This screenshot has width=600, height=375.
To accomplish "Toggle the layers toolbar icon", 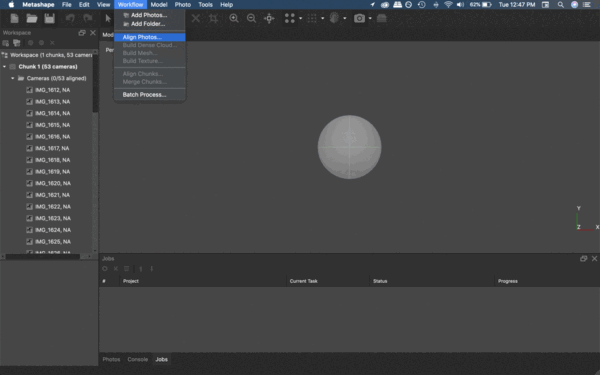I will (x=382, y=18).
